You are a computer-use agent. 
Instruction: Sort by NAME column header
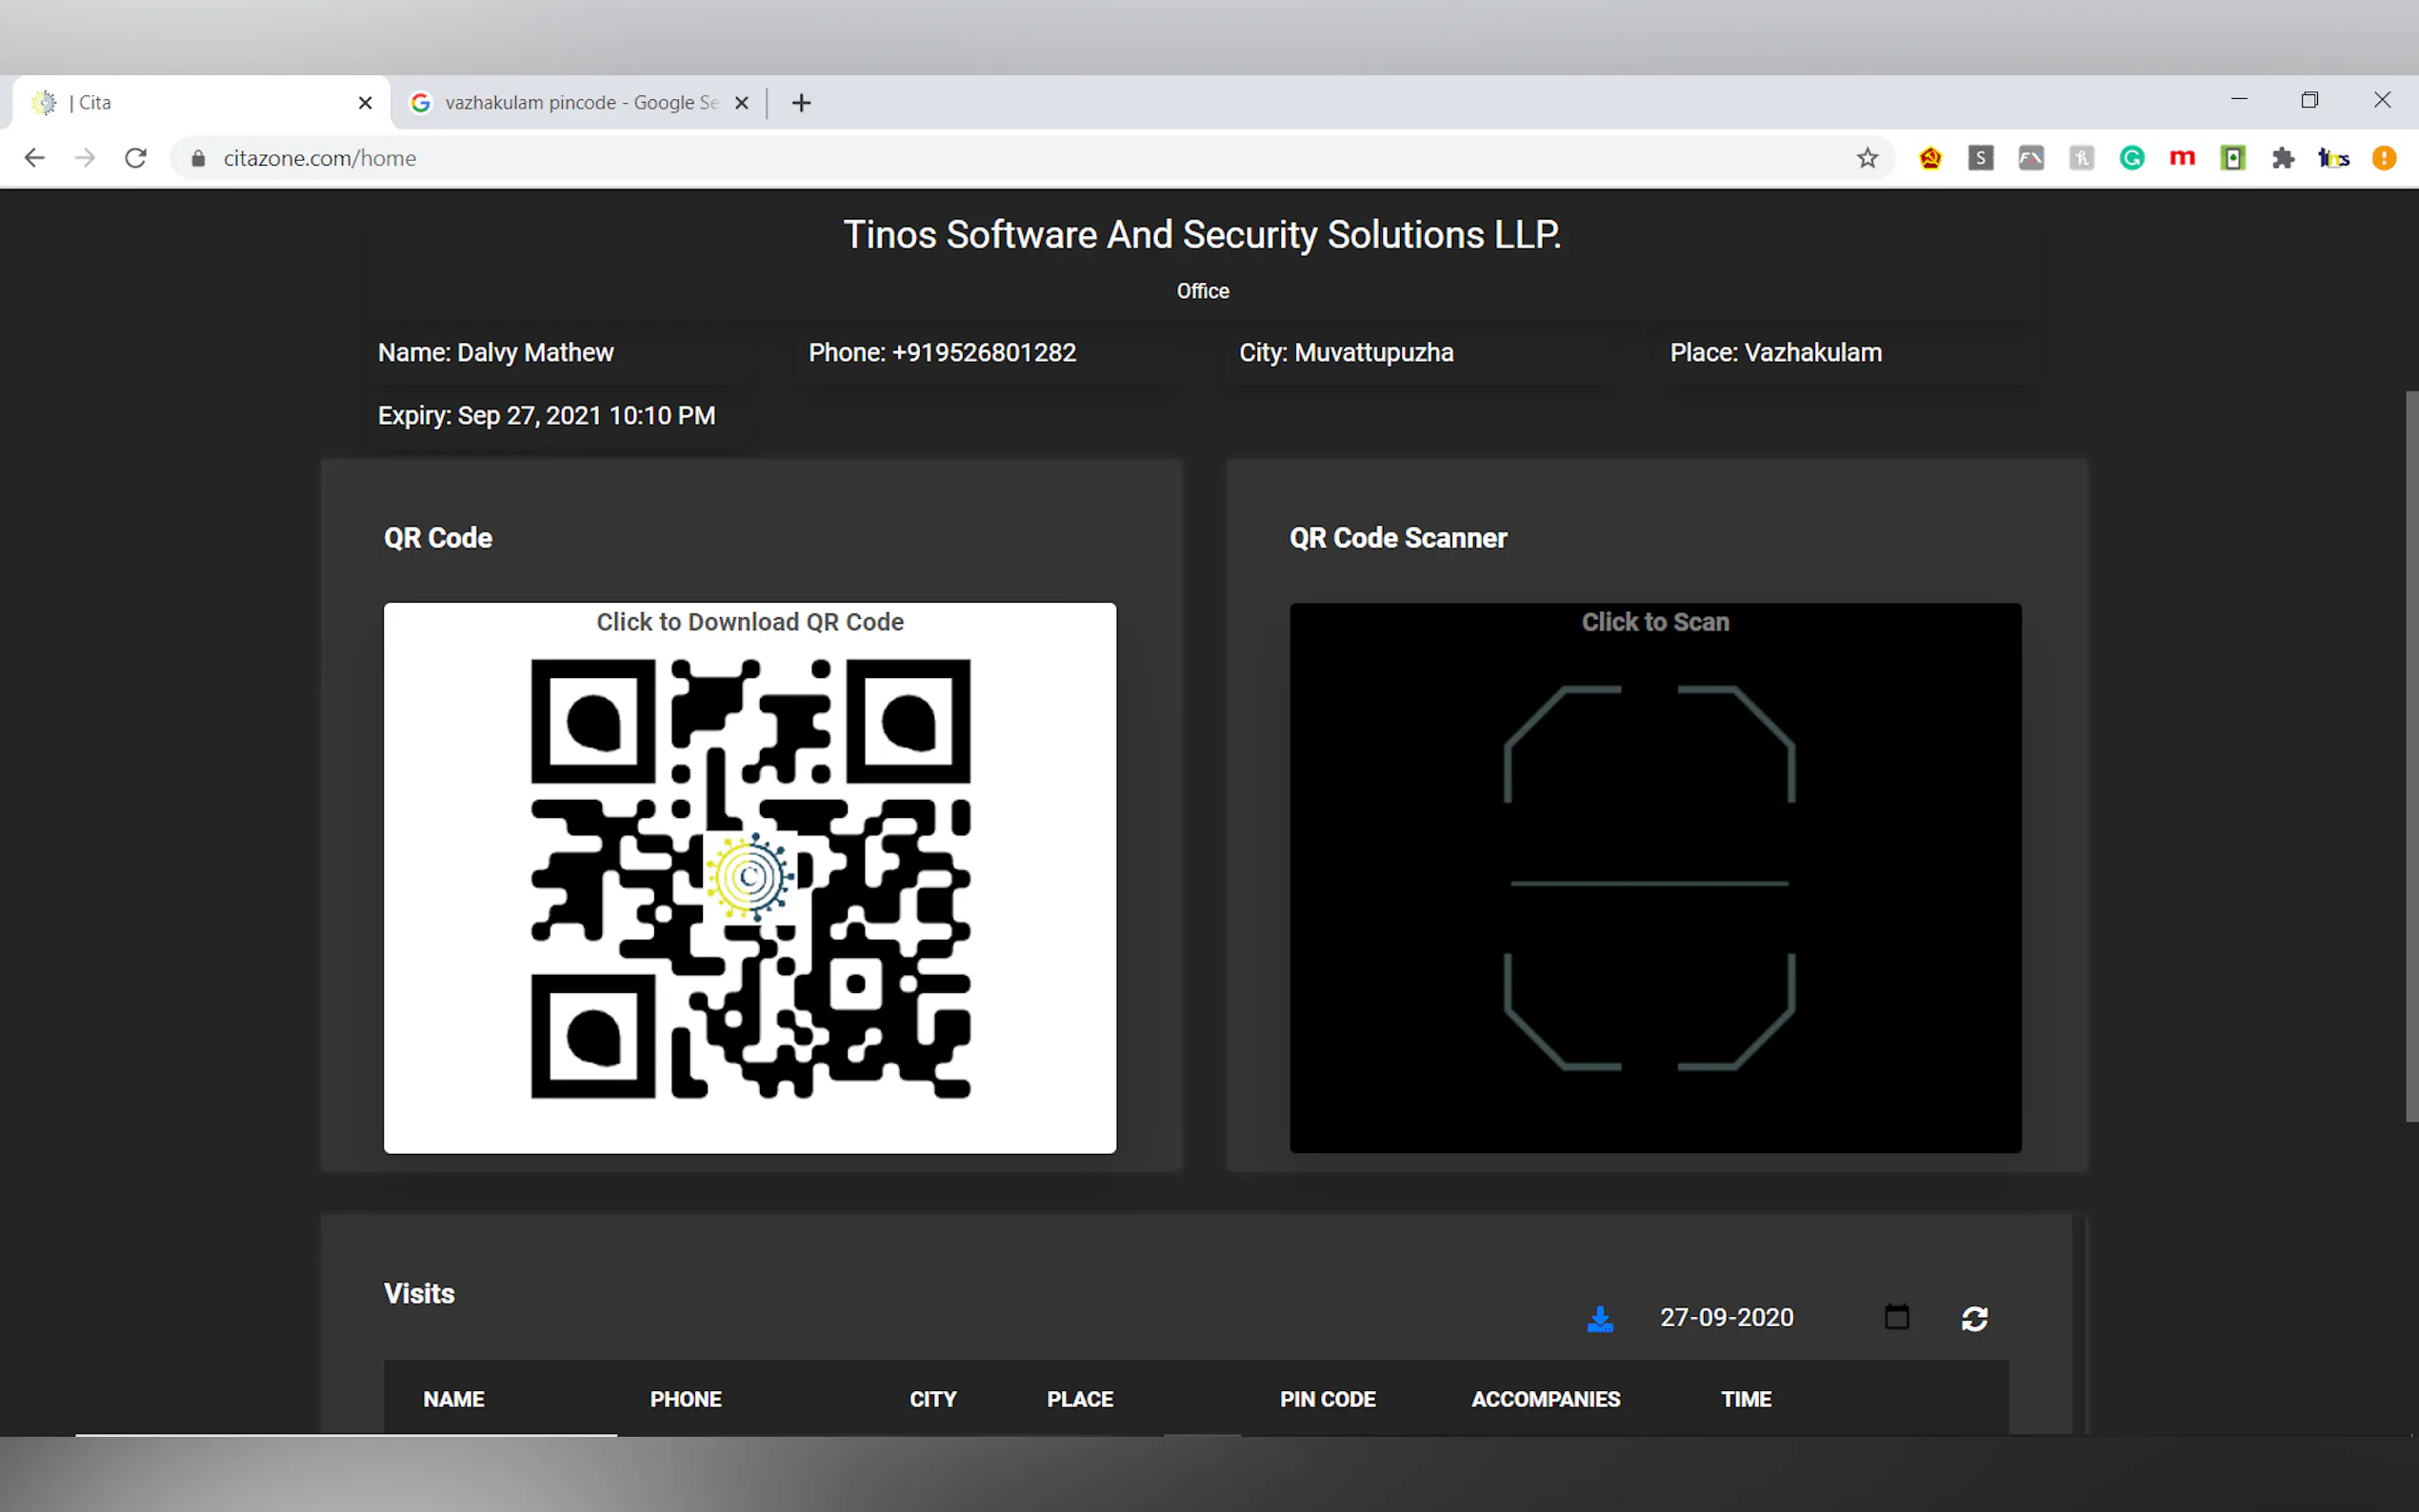click(453, 1399)
